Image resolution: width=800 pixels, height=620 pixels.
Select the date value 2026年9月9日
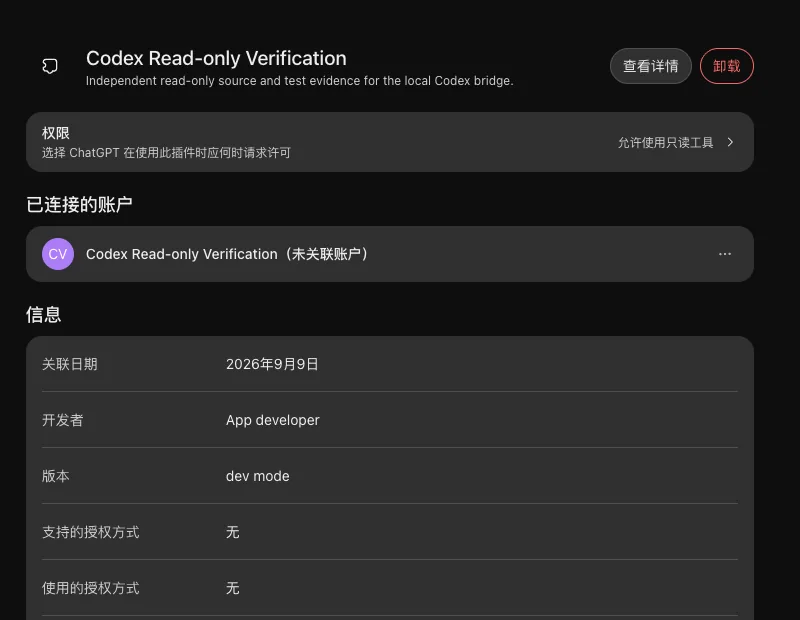(272, 364)
